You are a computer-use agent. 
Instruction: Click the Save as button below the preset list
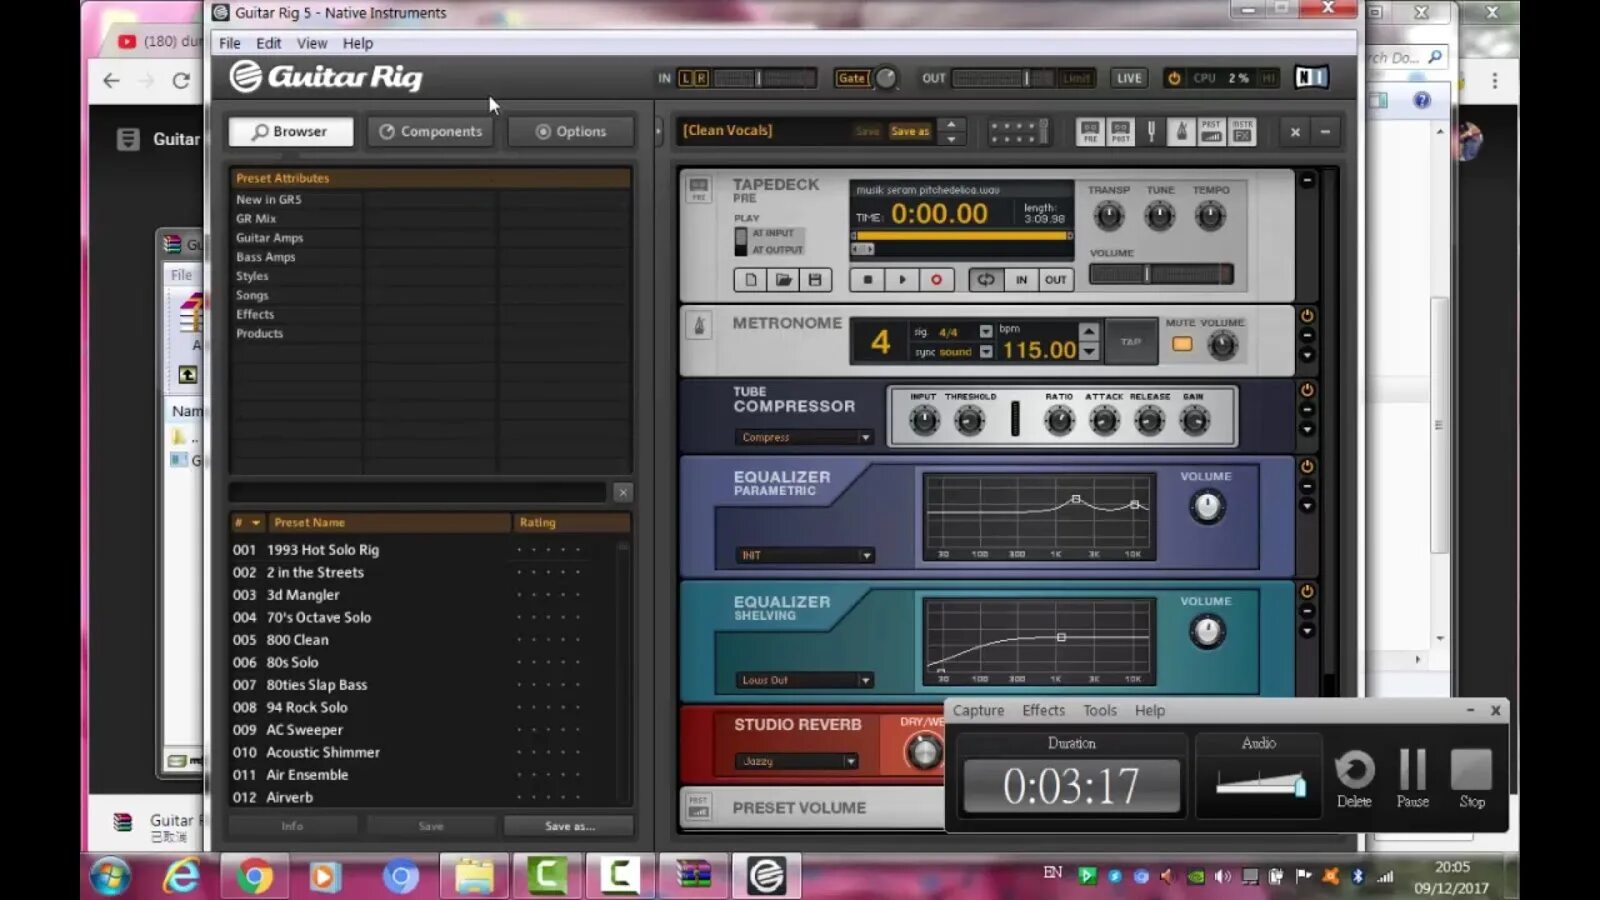[x=568, y=825]
